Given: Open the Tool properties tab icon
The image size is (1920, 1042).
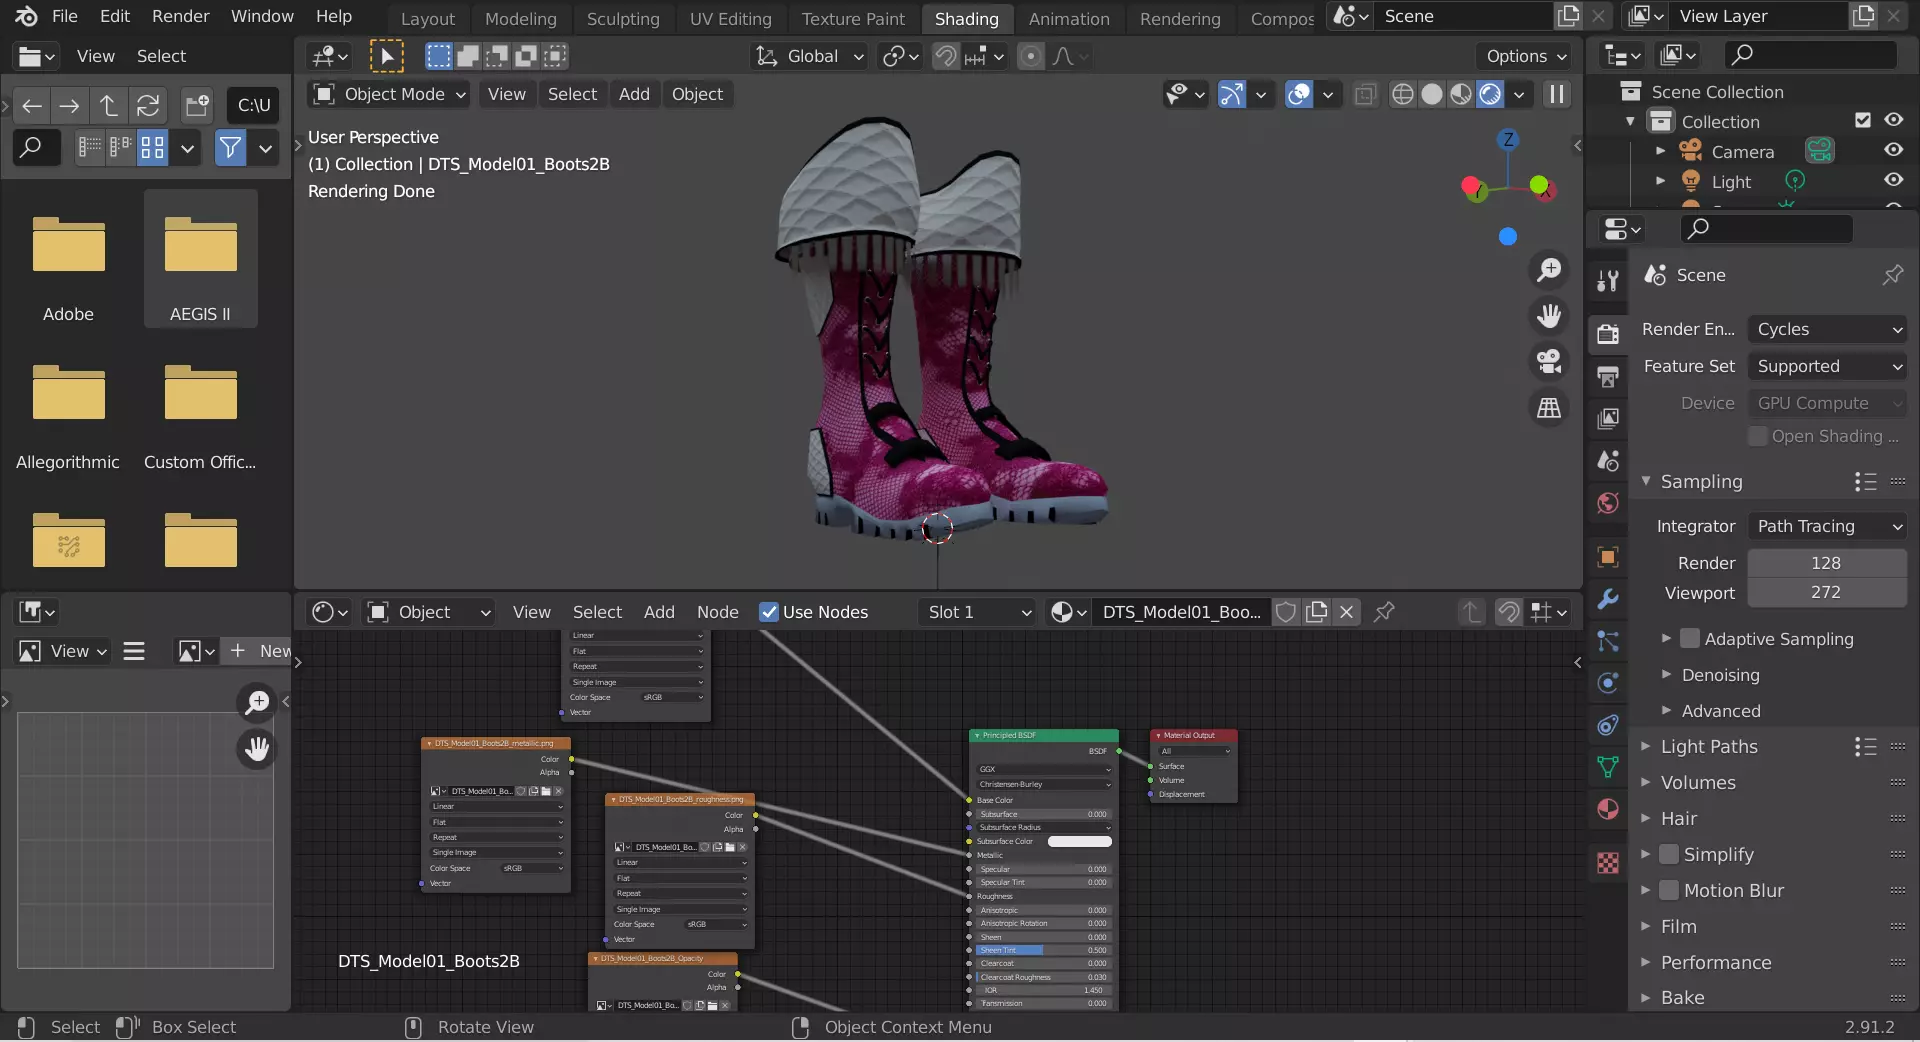Looking at the screenshot, I should pyautogui.click(x=1608, y=281).
